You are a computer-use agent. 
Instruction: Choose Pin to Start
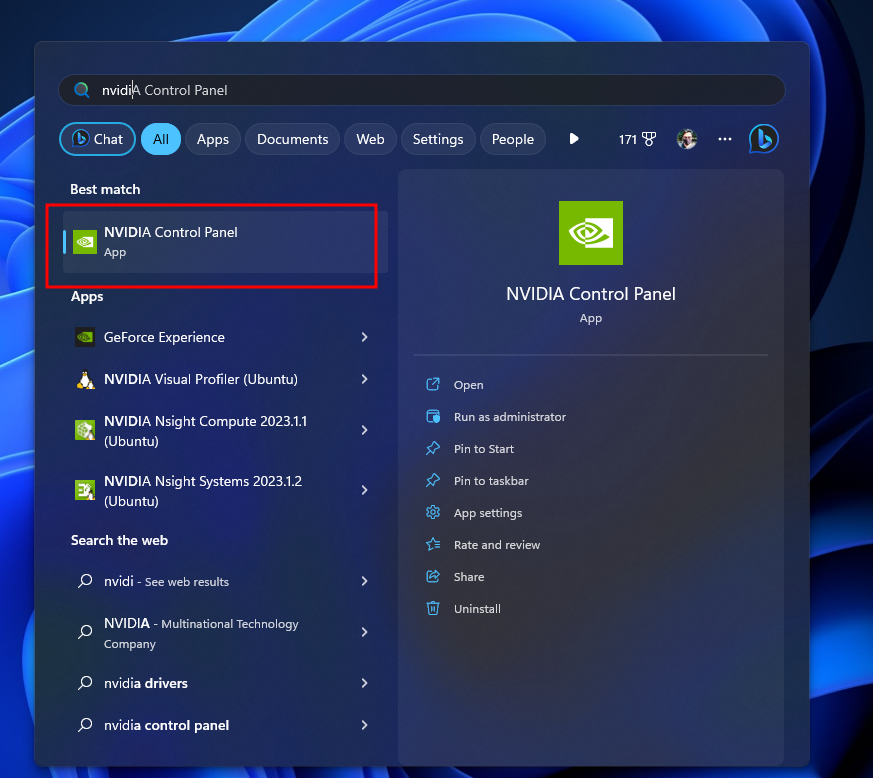point(483,449)
